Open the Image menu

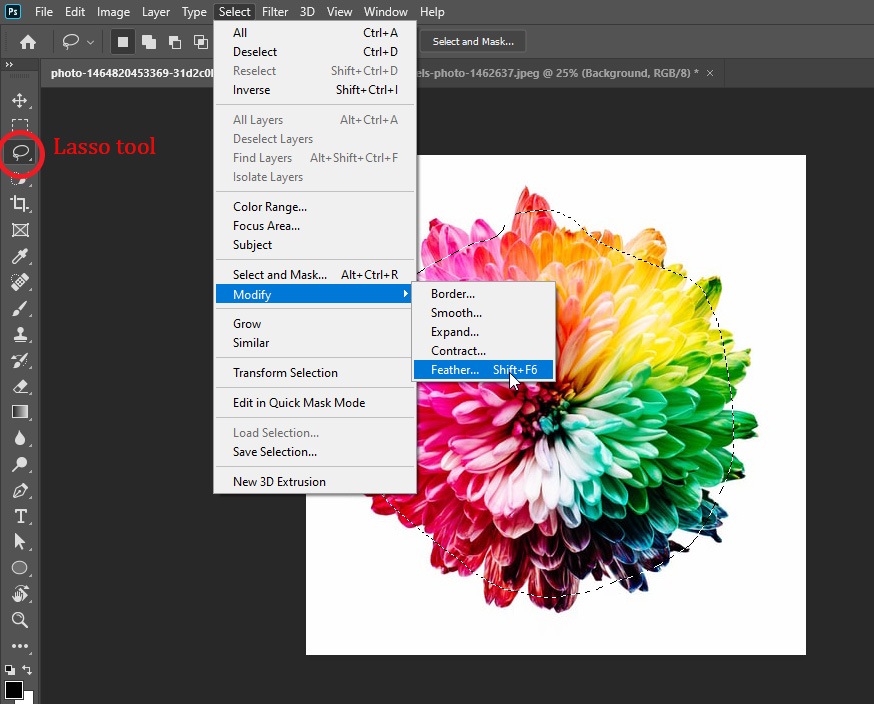(x=113, y=12)
